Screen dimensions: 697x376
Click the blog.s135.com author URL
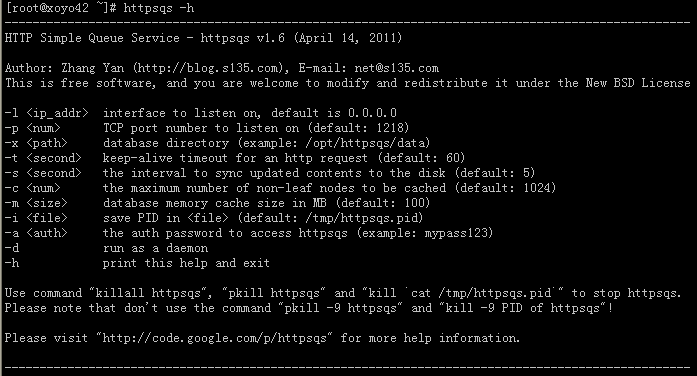pyautogui.click(x=208, y=68)
